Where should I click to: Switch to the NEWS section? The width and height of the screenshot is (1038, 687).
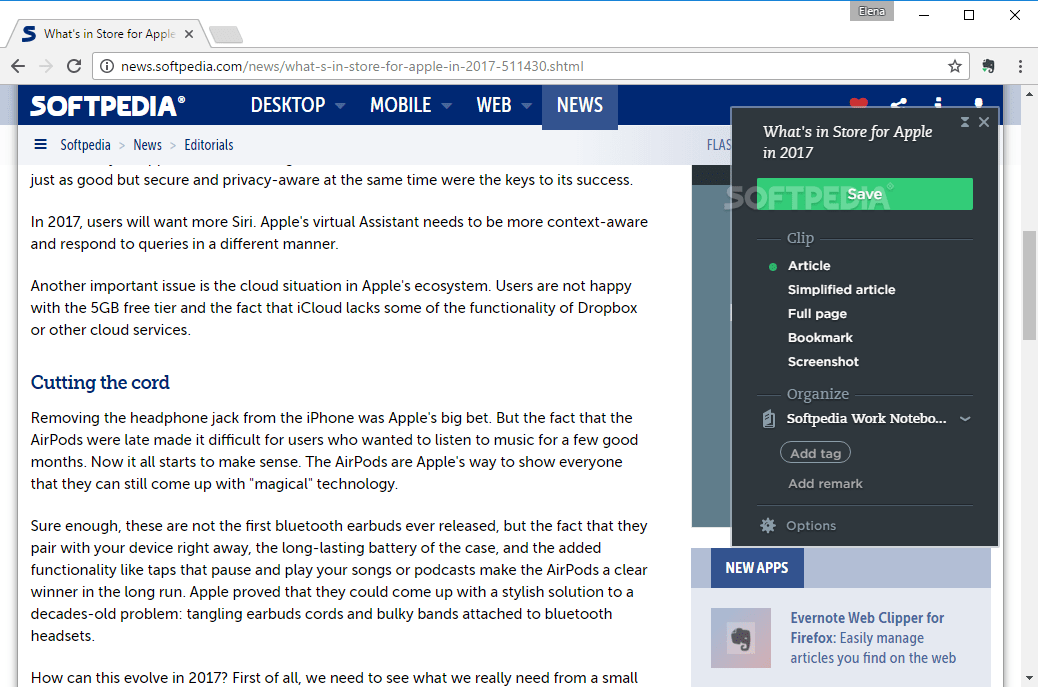tap(580, 104)
